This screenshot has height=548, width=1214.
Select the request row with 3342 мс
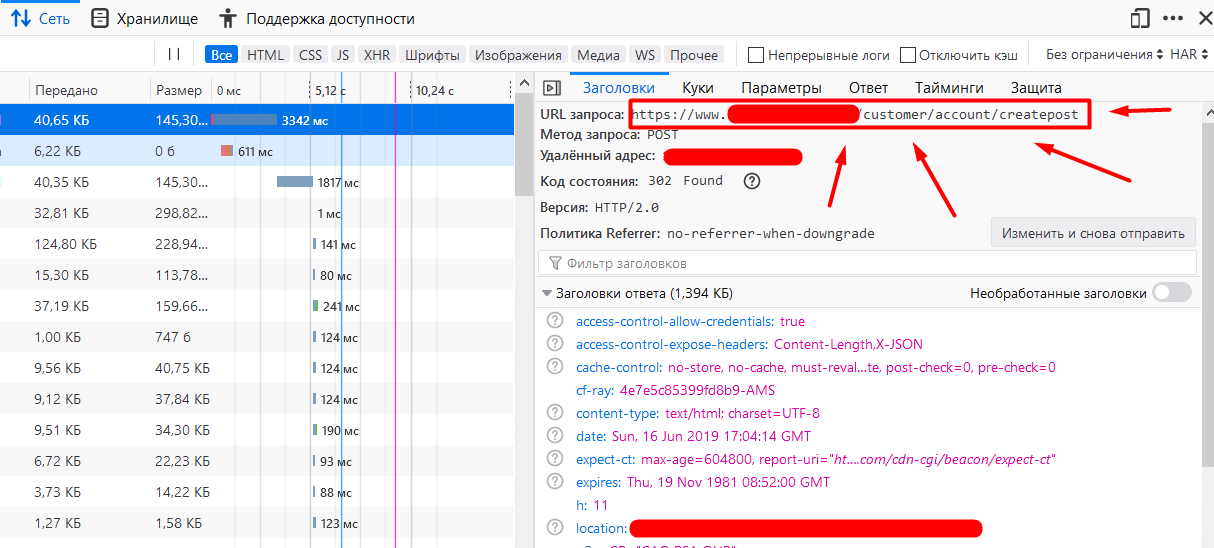[x=257, y=120]
